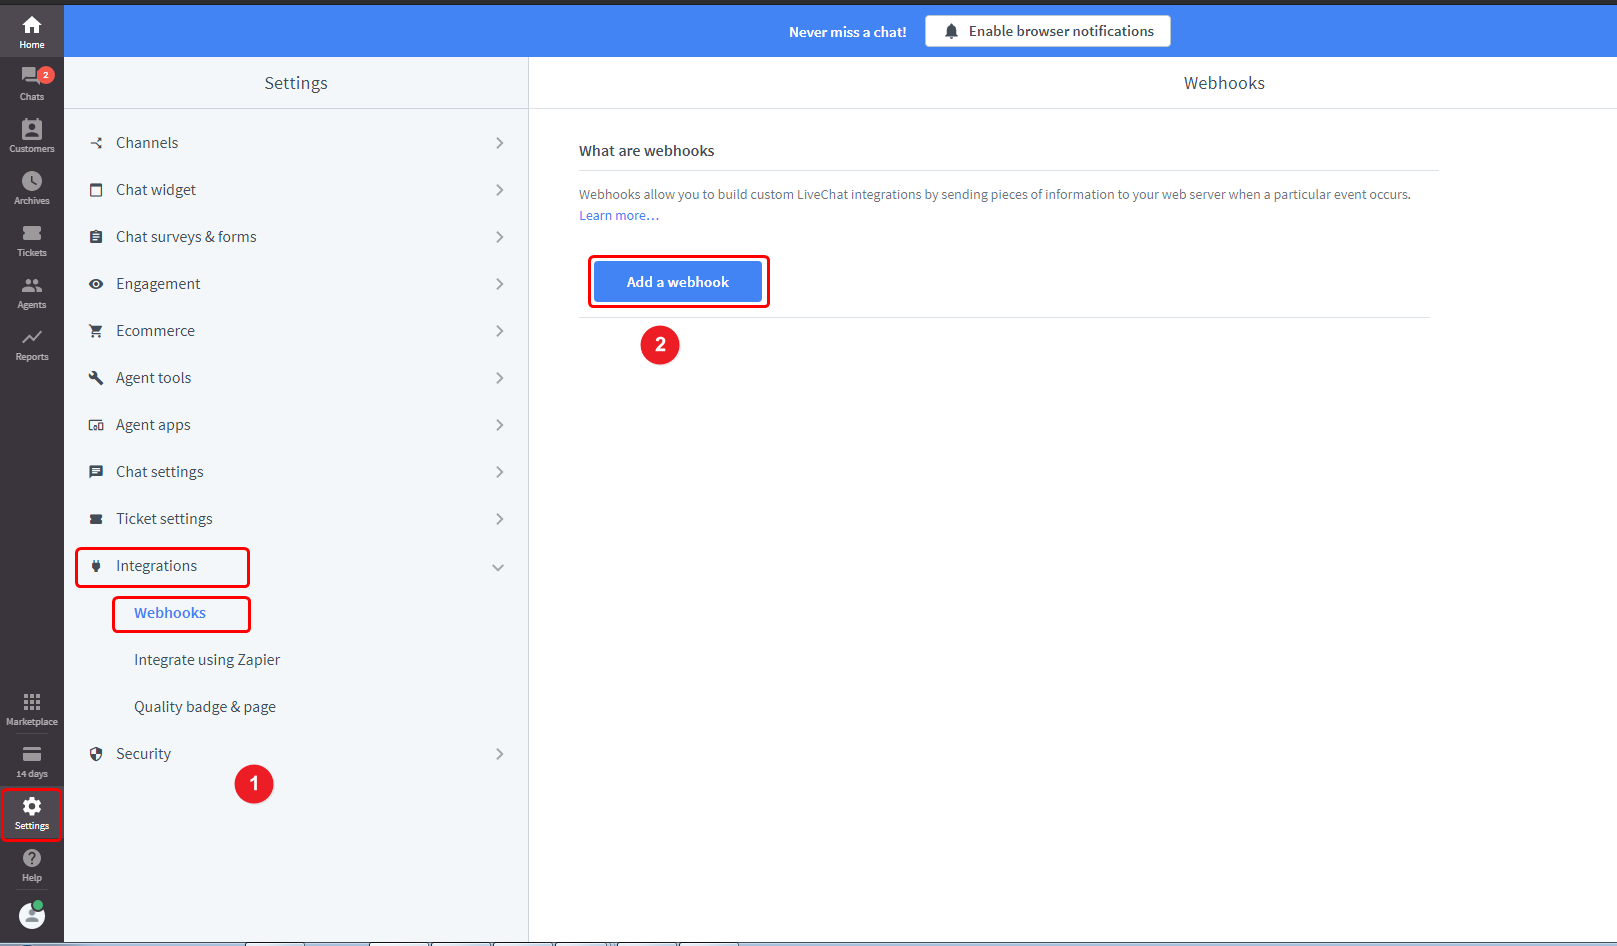Image resolution: width=1617 pixels, height=946 pixels.
Task: Collapse Integrations with down chevron
Action: 498,567
